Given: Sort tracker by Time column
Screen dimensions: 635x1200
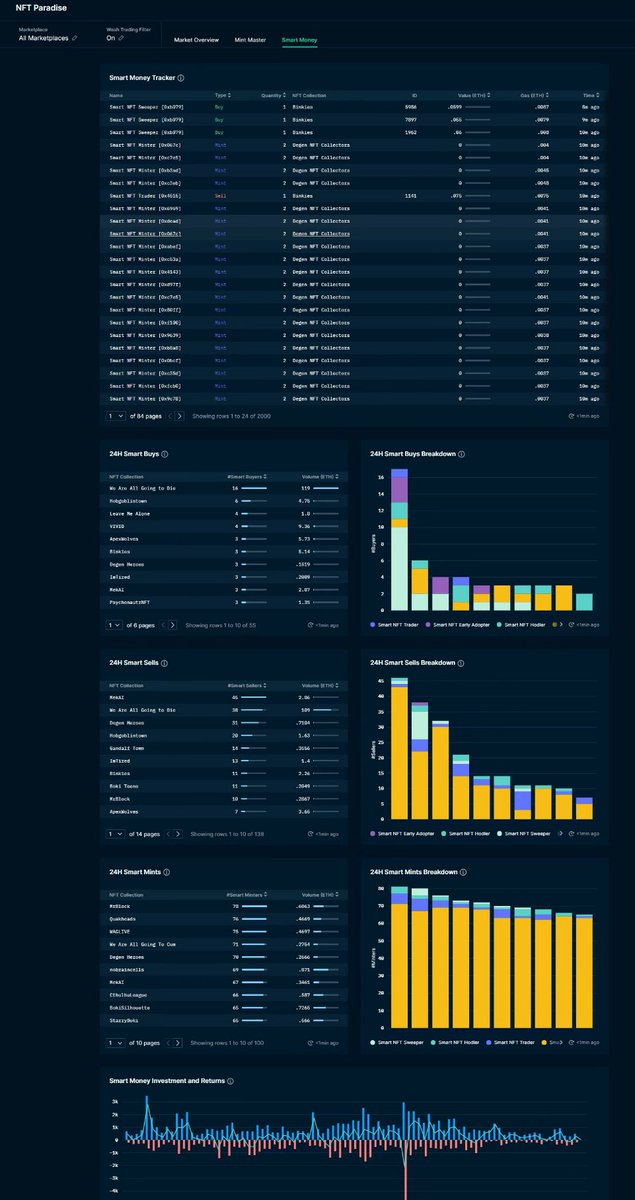Looking at the screenshot, I should [x=593, y=95].
